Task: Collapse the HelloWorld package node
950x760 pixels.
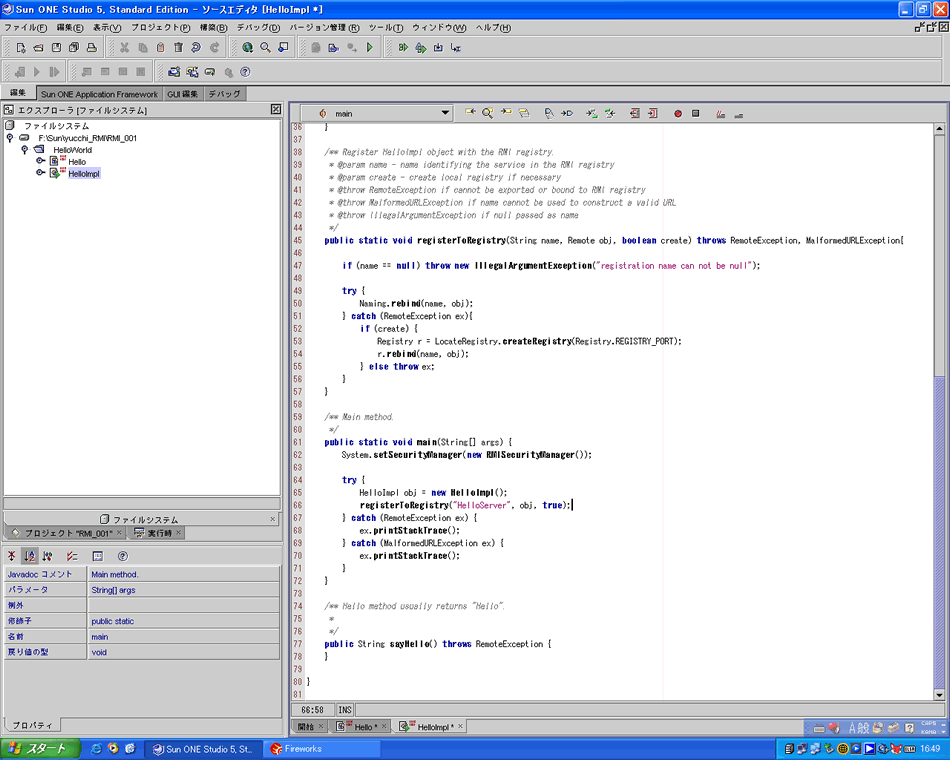Action: [x=25, y=149]
